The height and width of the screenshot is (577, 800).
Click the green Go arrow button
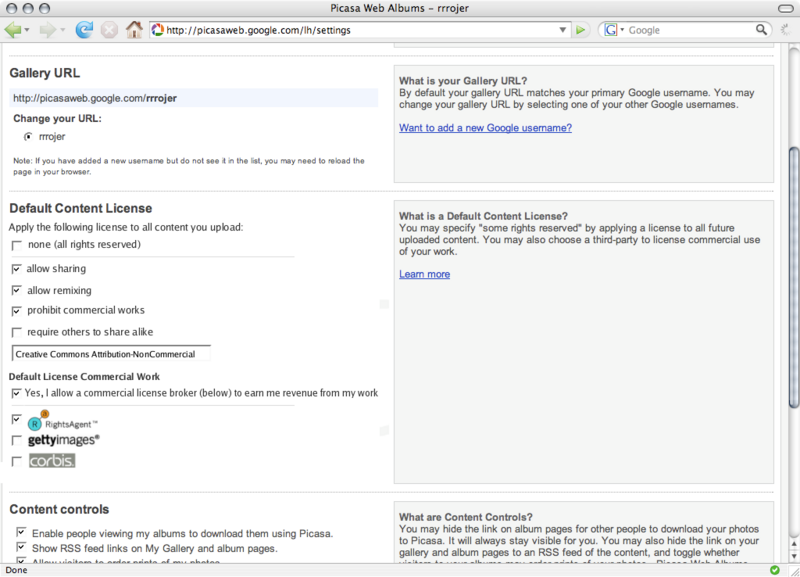(x=580, y=30)
